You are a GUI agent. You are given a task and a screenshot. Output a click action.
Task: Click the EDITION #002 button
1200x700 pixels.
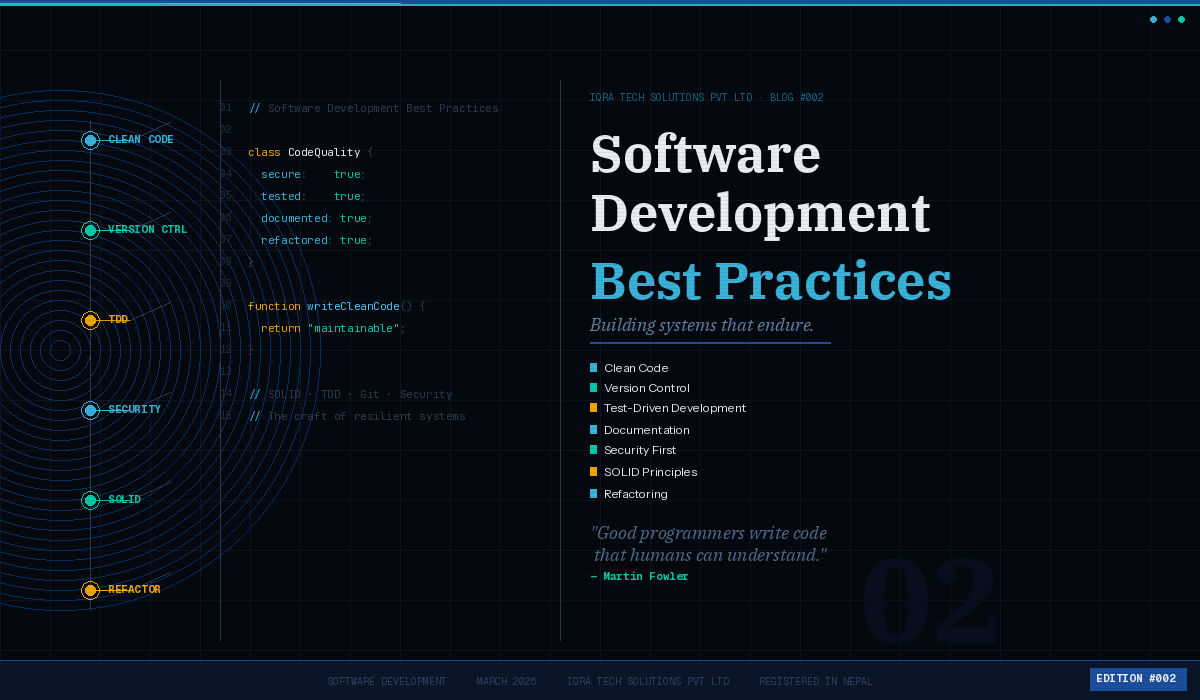[x=1138, y=679]
